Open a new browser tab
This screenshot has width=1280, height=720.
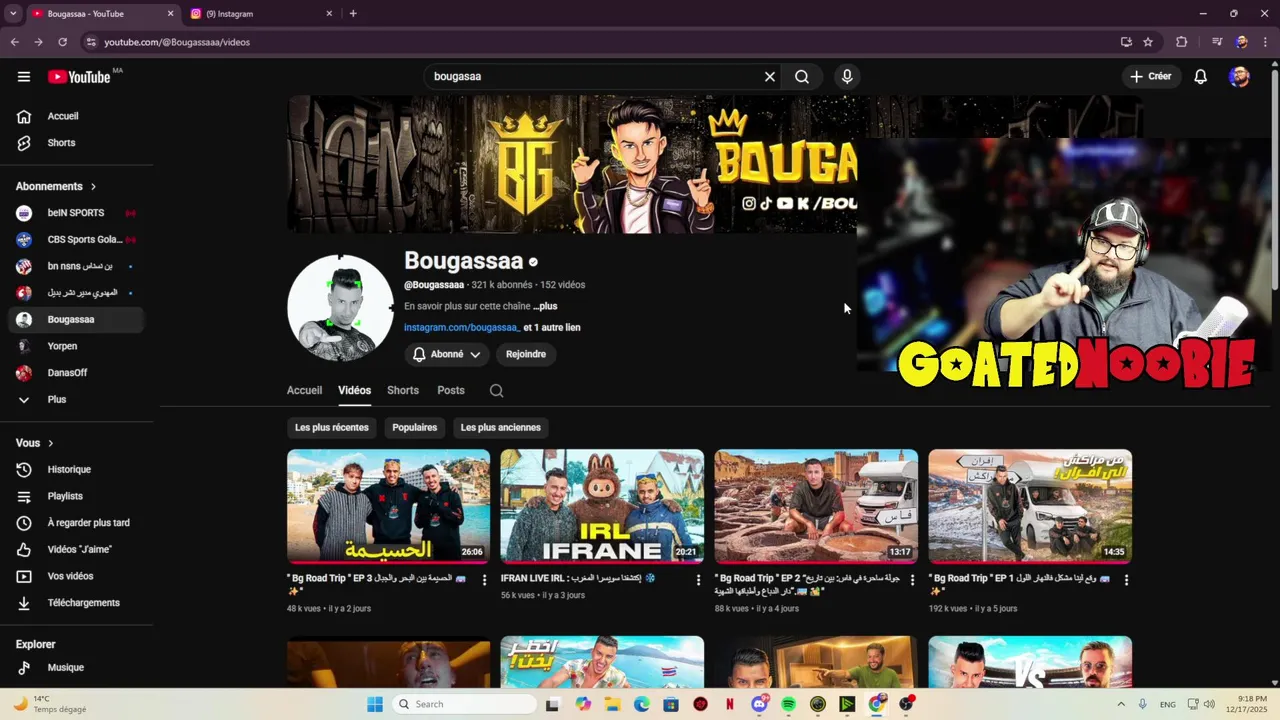pyautogui.click(x=353, y=14)
